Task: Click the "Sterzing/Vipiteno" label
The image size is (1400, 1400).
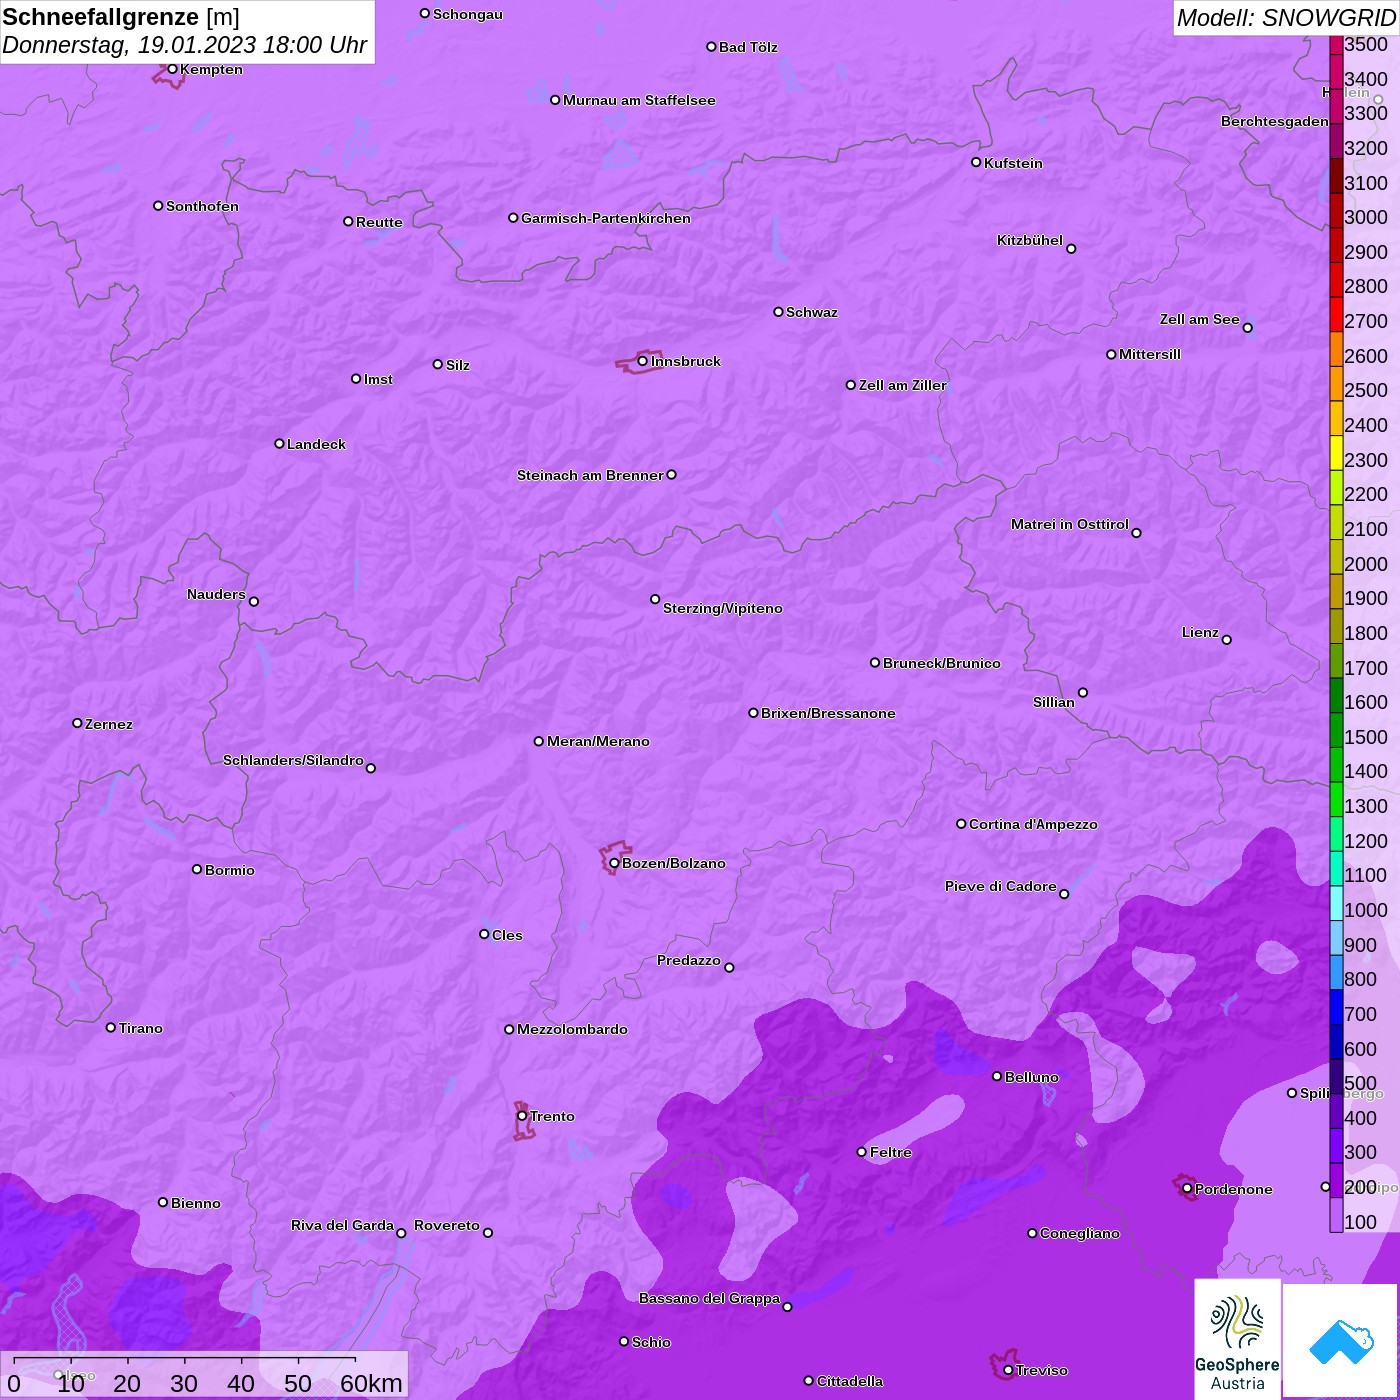Action: tap(723, 608)
